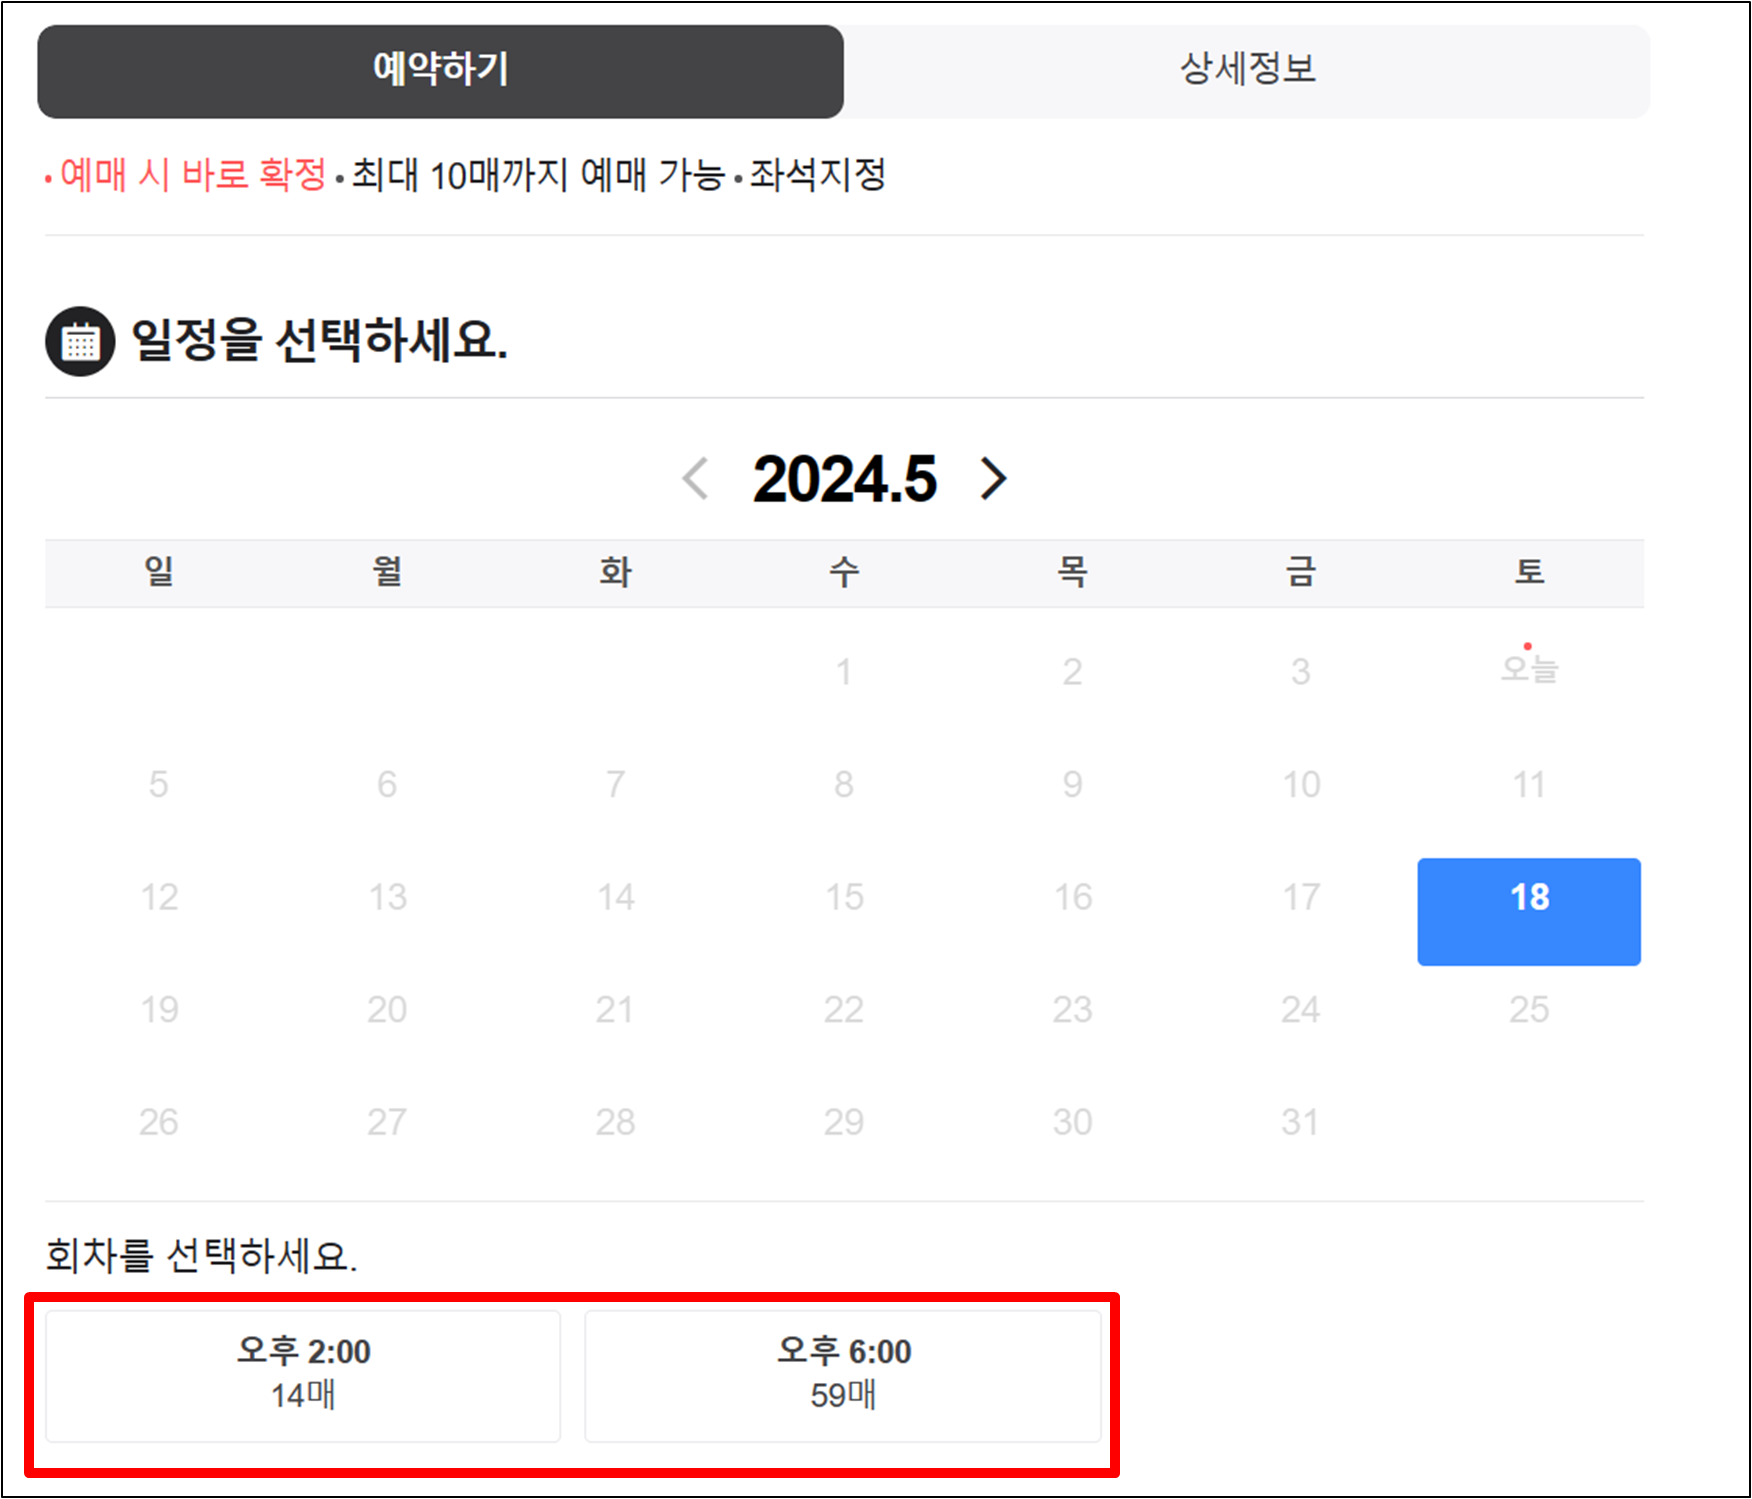The image size is (1752, 1499).
Task: Switch to the 예약하기 tab
Action: [x=440, y=71]
